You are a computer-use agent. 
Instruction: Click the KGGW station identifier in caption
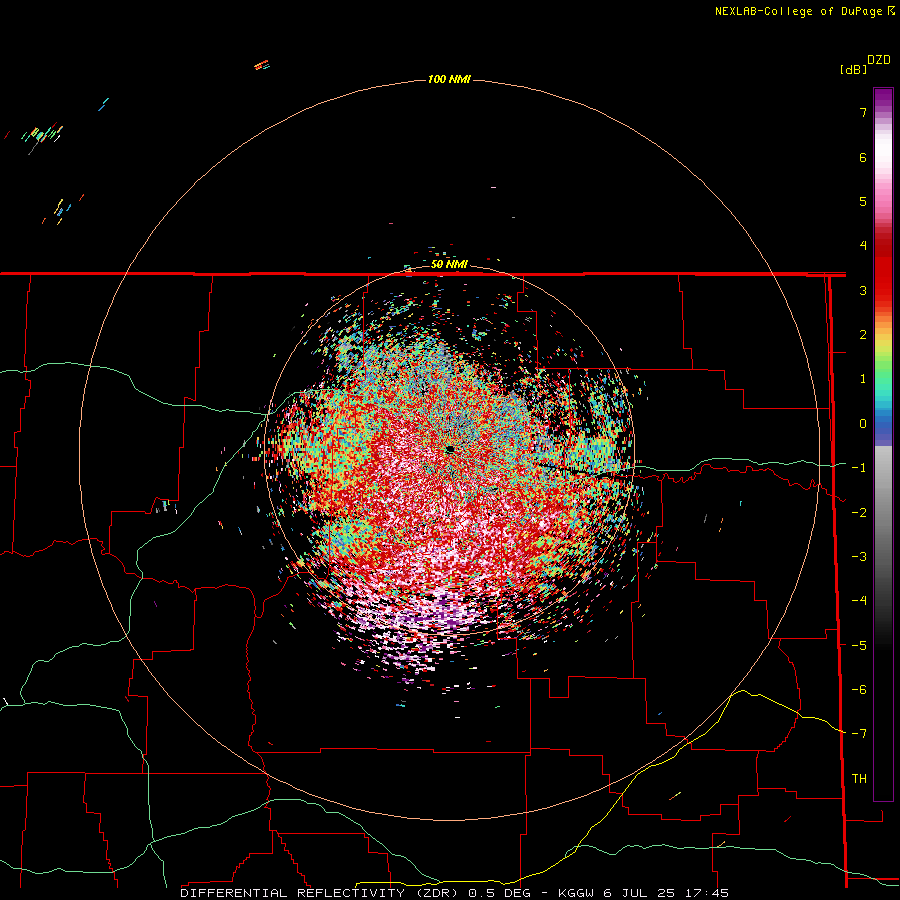pyautogui.click(x=578, y=893)
